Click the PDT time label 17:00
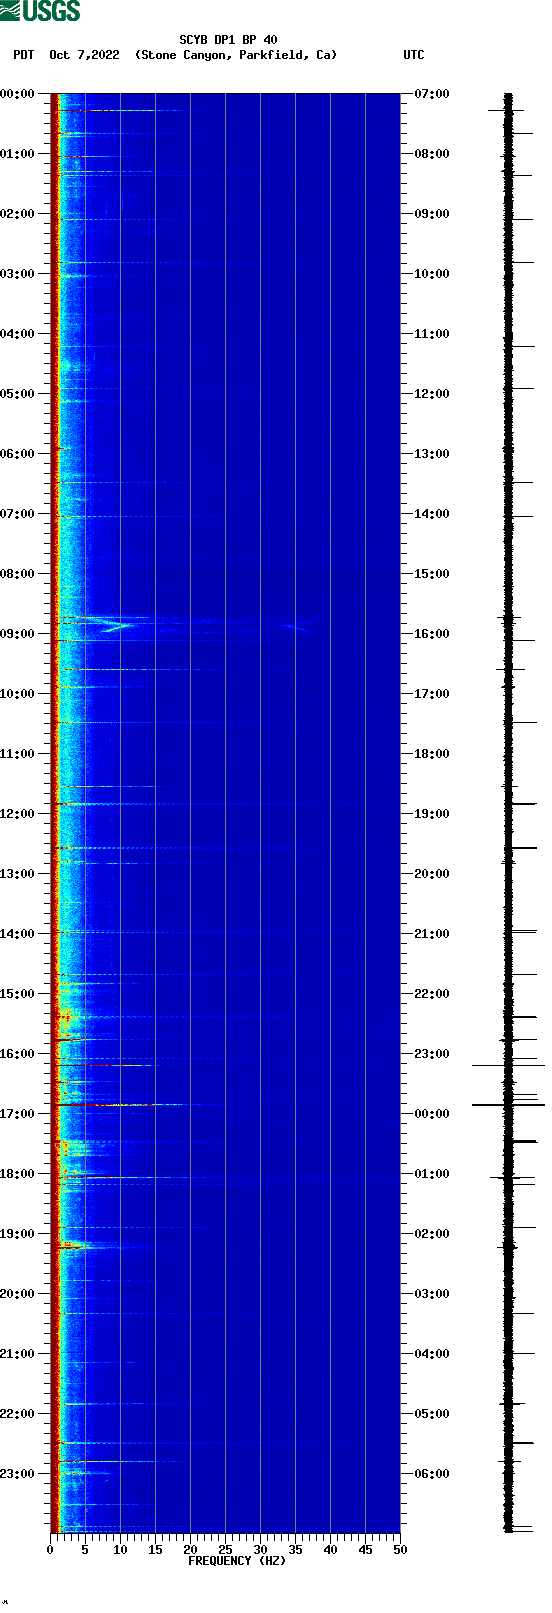The image size is (552, 1613). pyautogui.click(x=18, y=1114)
